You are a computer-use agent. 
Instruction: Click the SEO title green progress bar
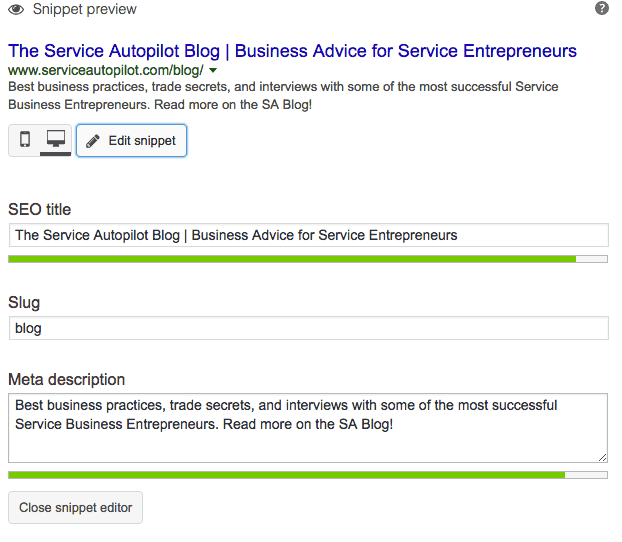[x=308, y=259]
